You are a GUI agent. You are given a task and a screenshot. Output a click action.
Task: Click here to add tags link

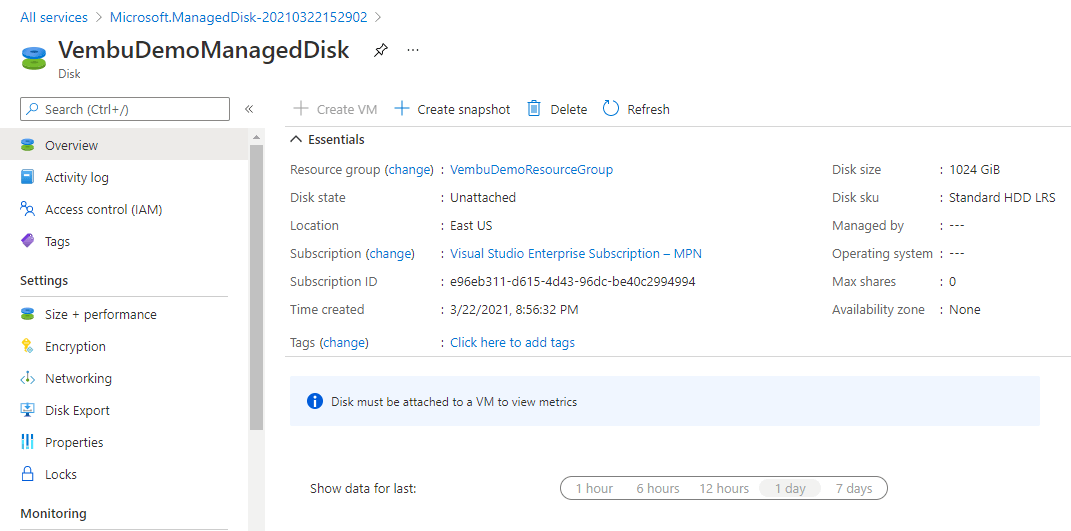(512, 342)
